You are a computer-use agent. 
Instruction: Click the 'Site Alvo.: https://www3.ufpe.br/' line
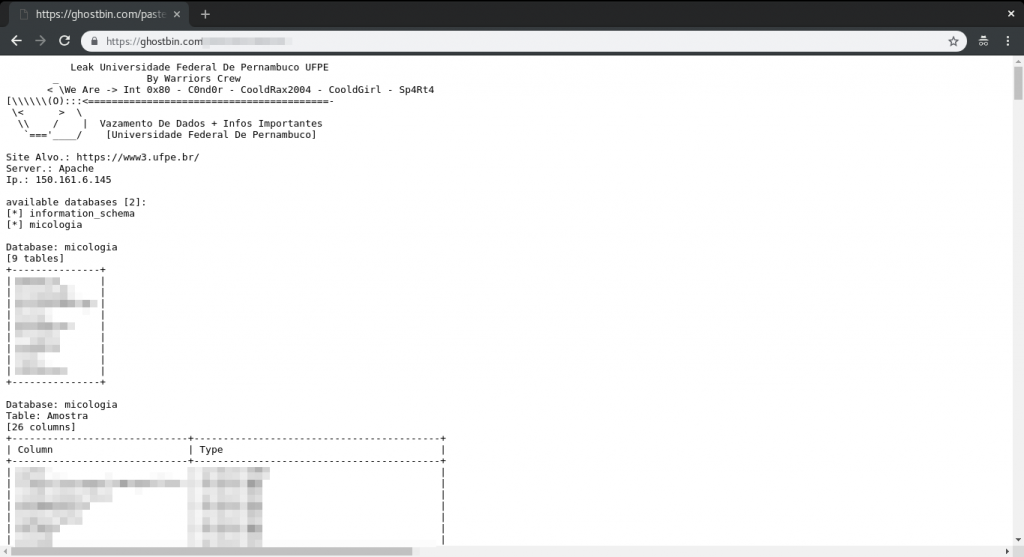(103, 157)
